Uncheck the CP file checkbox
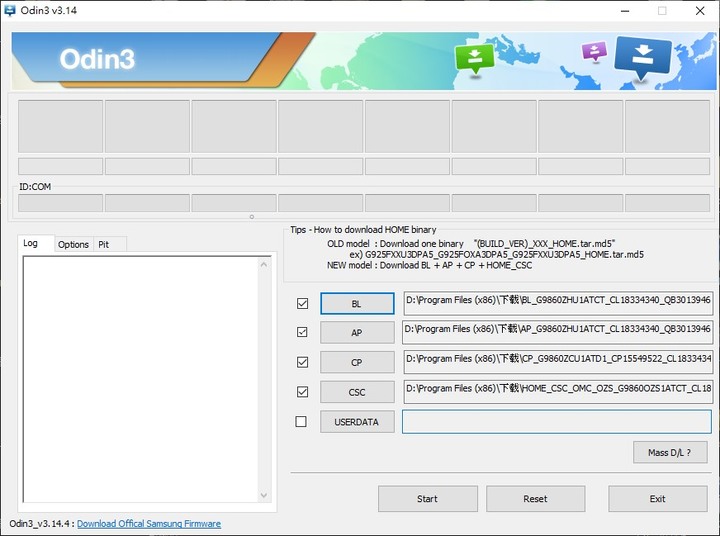This screenshot has width=720, height=536. point(302,362)
